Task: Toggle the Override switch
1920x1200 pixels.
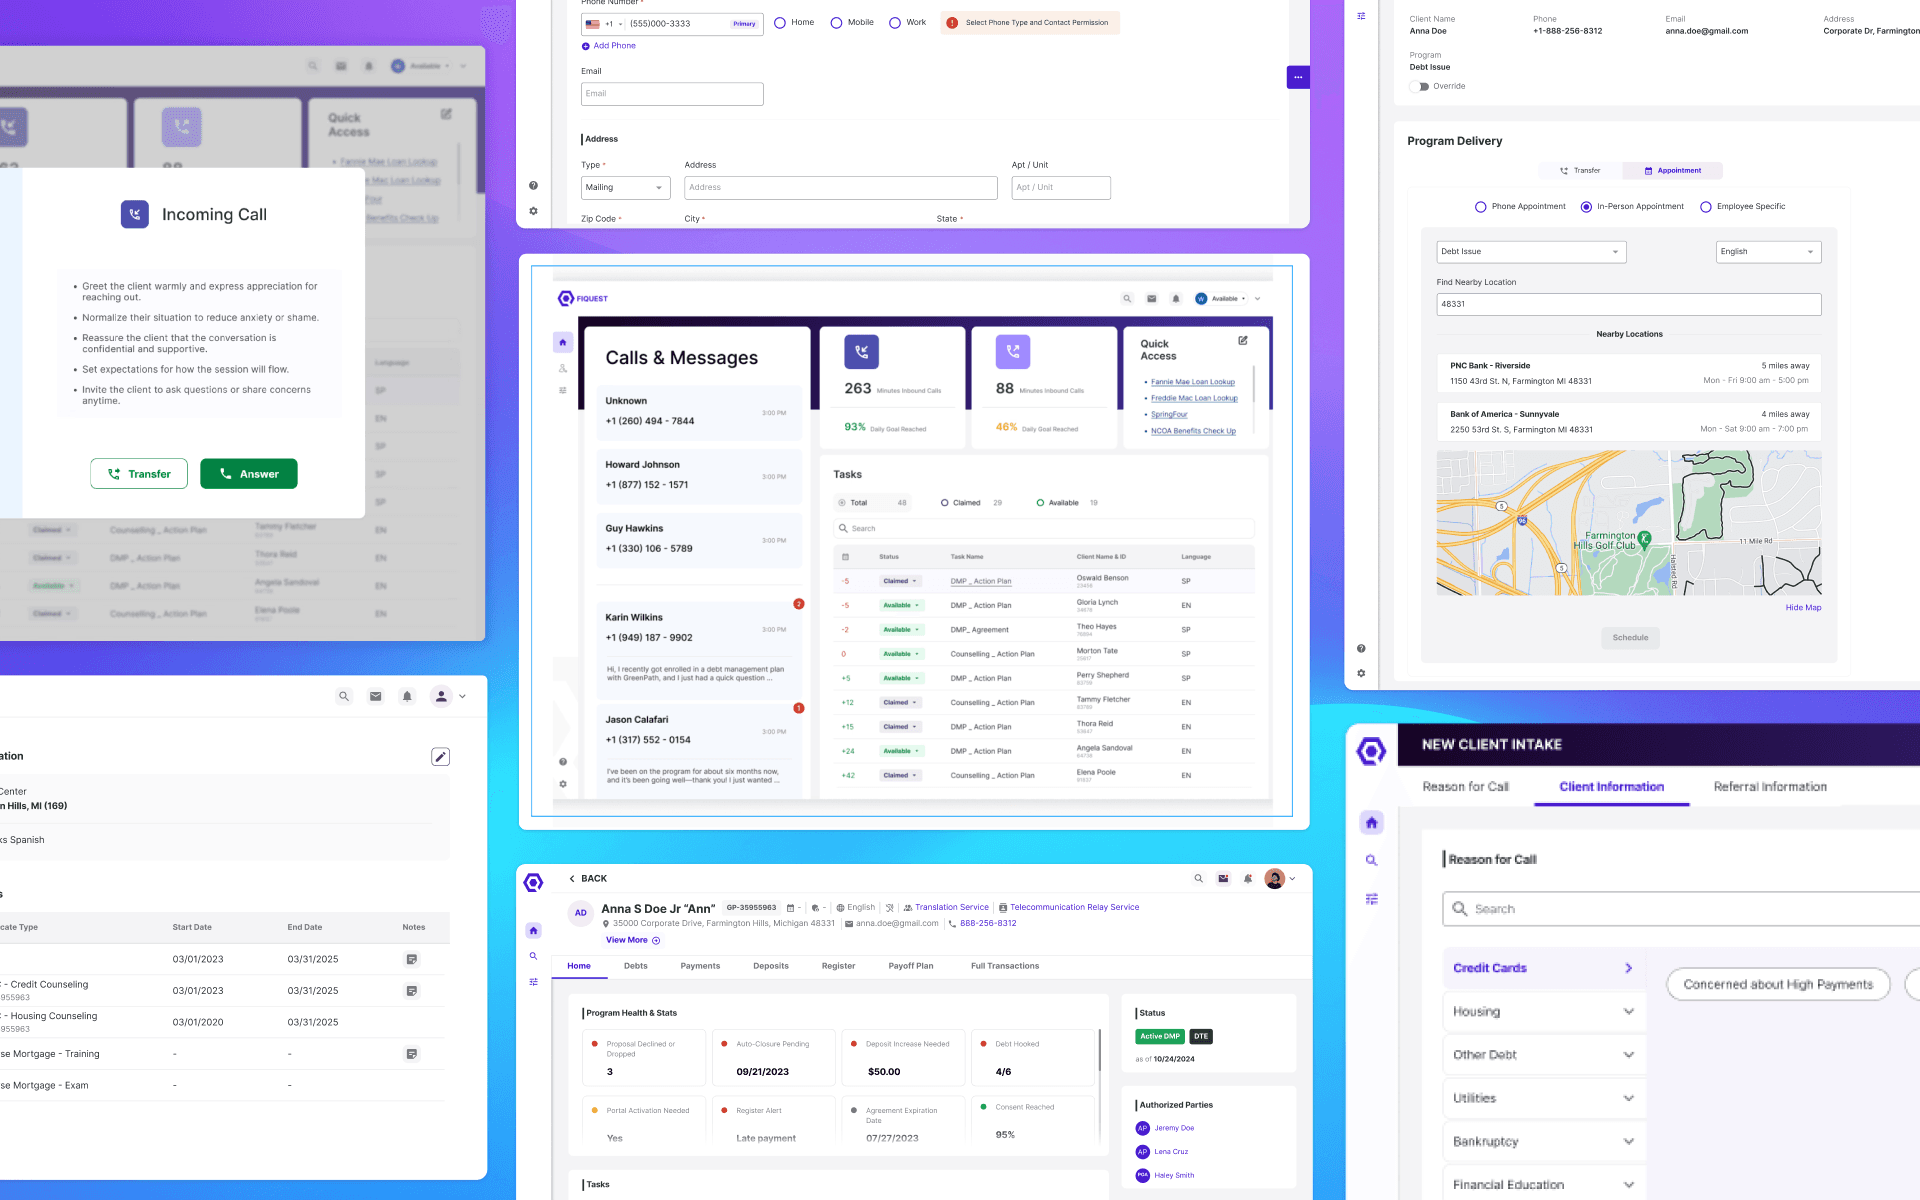Action: pos(1421,86)
